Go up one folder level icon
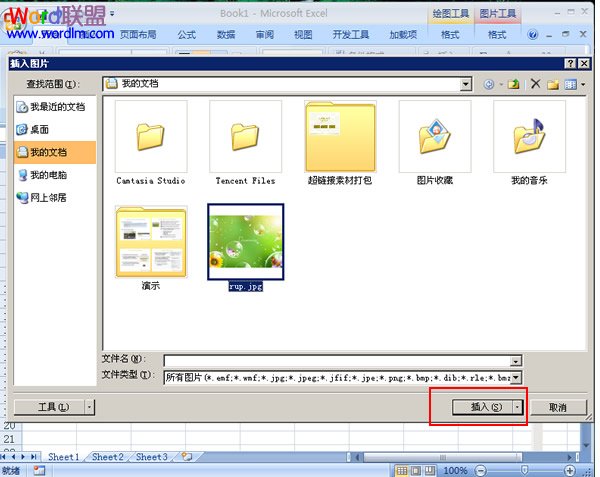The height and width of the screenshot is (477, 600). [x=514, y=84]
